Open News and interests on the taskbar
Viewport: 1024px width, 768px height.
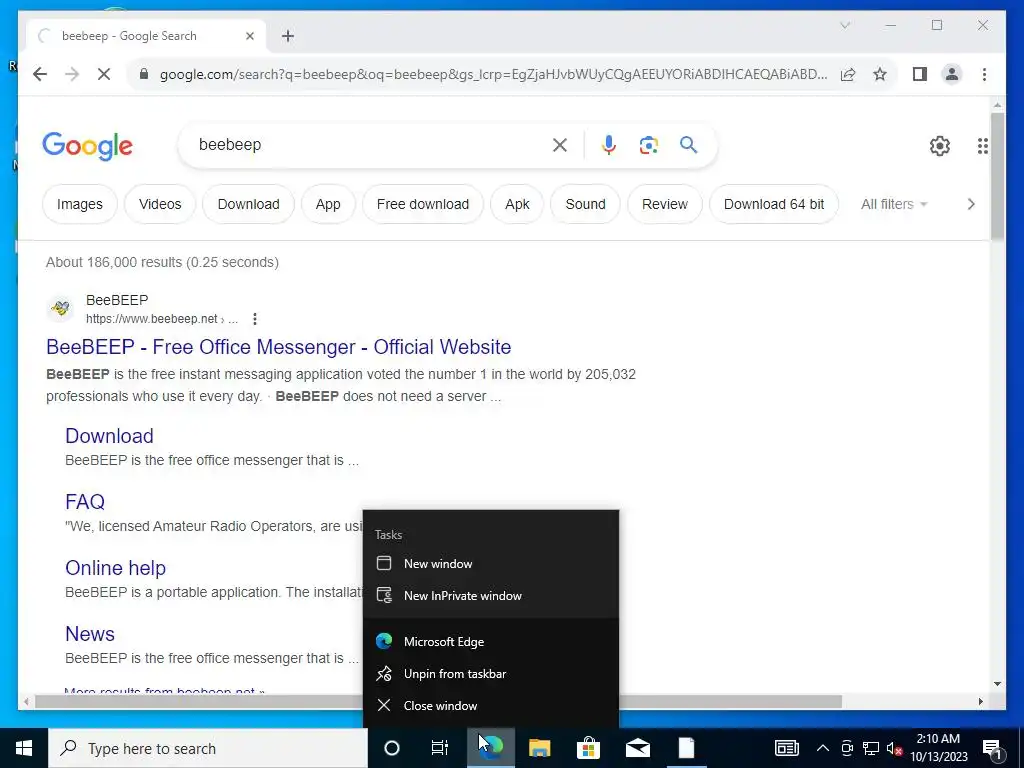[787, 748]
